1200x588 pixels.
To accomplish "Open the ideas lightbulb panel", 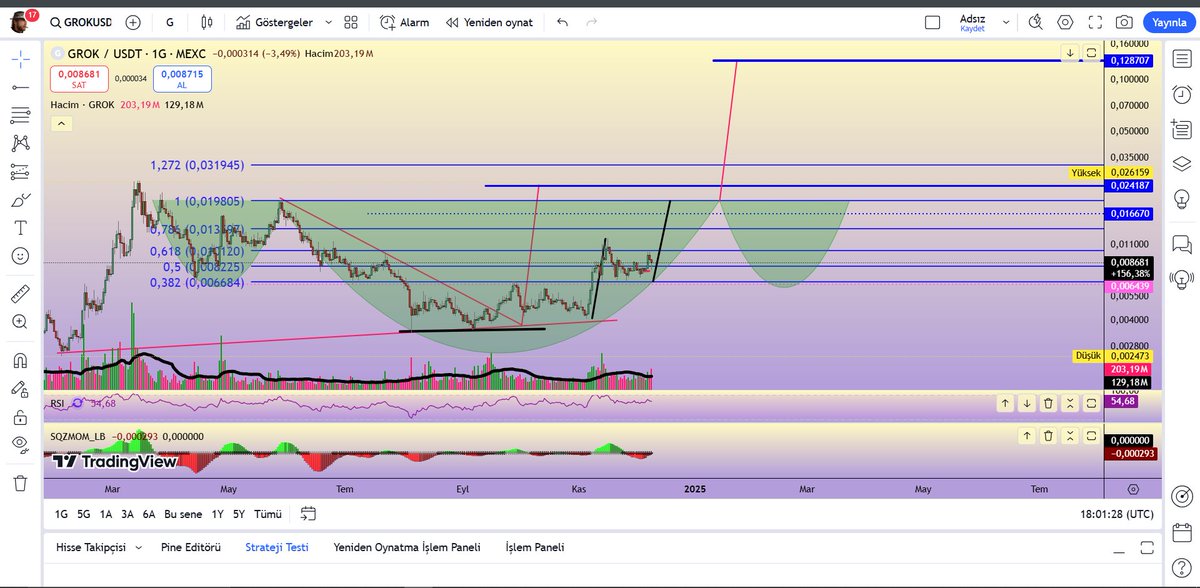I will (1180, 198).
